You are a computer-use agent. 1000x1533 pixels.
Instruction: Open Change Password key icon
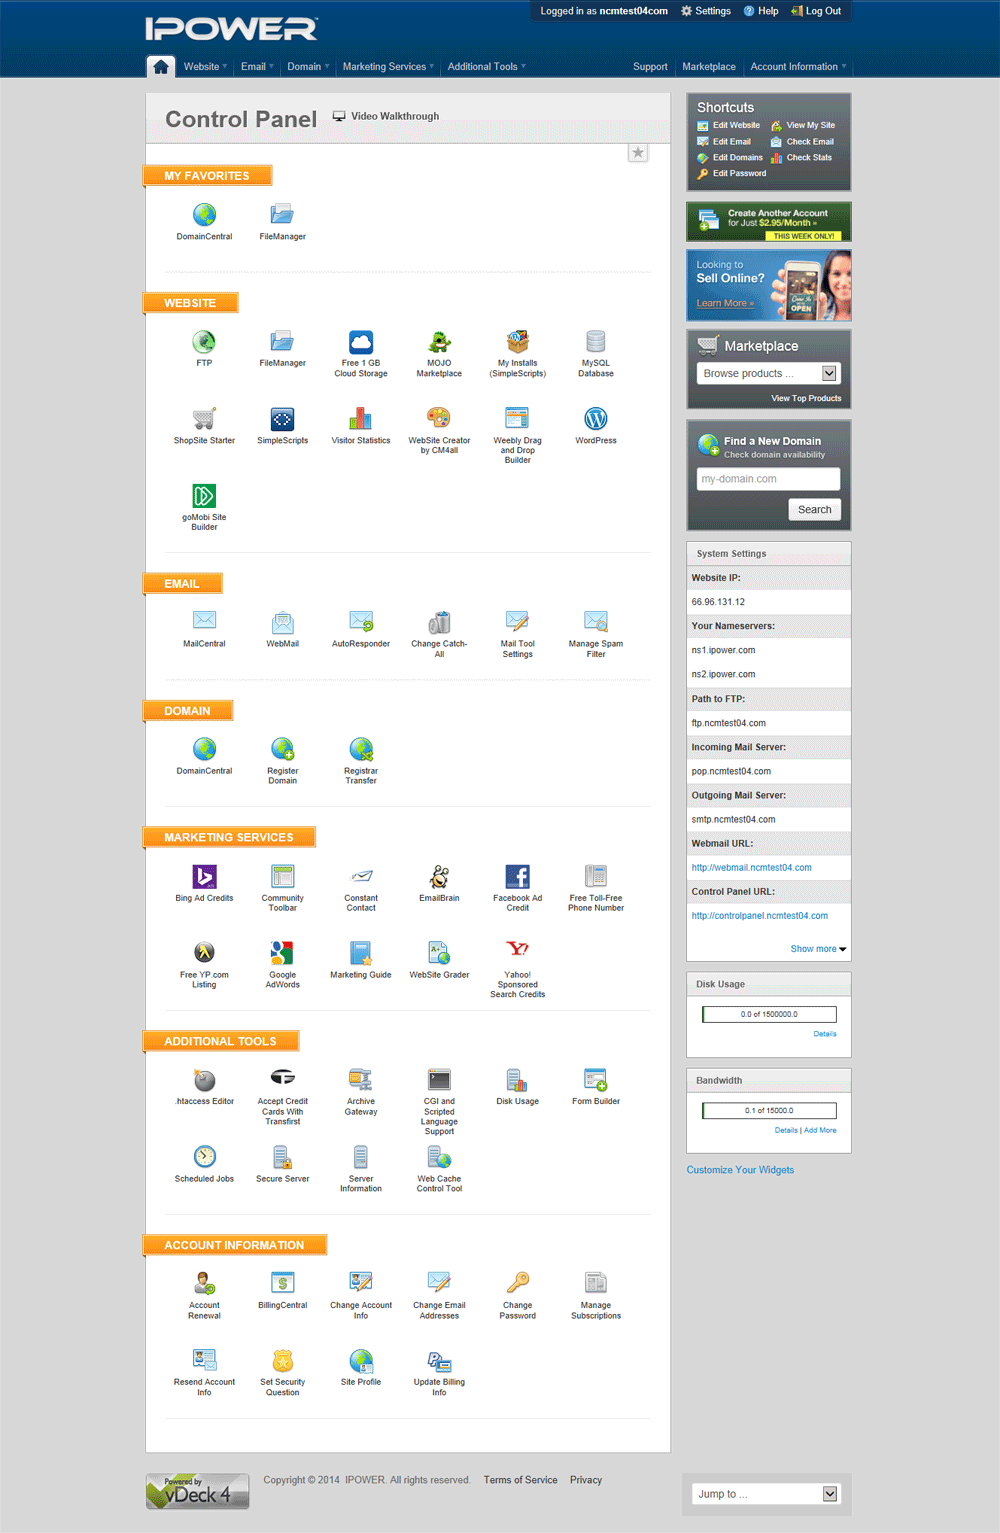click(x=517, y=1283)
